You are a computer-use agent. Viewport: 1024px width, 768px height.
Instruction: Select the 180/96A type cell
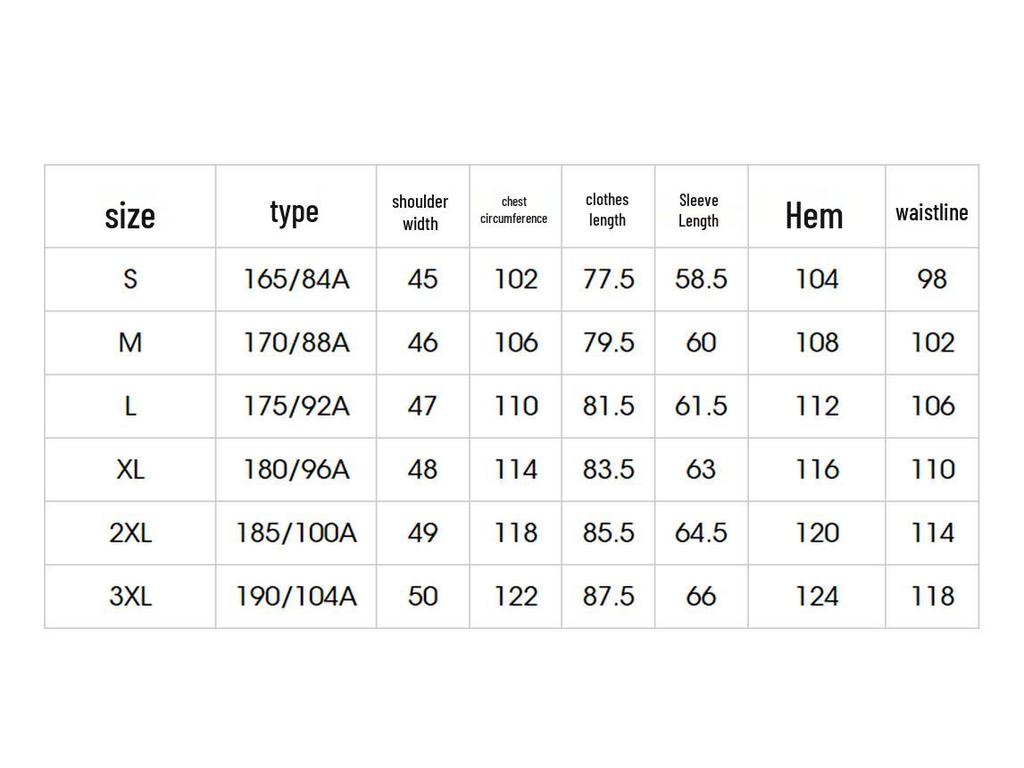(296, 469)
